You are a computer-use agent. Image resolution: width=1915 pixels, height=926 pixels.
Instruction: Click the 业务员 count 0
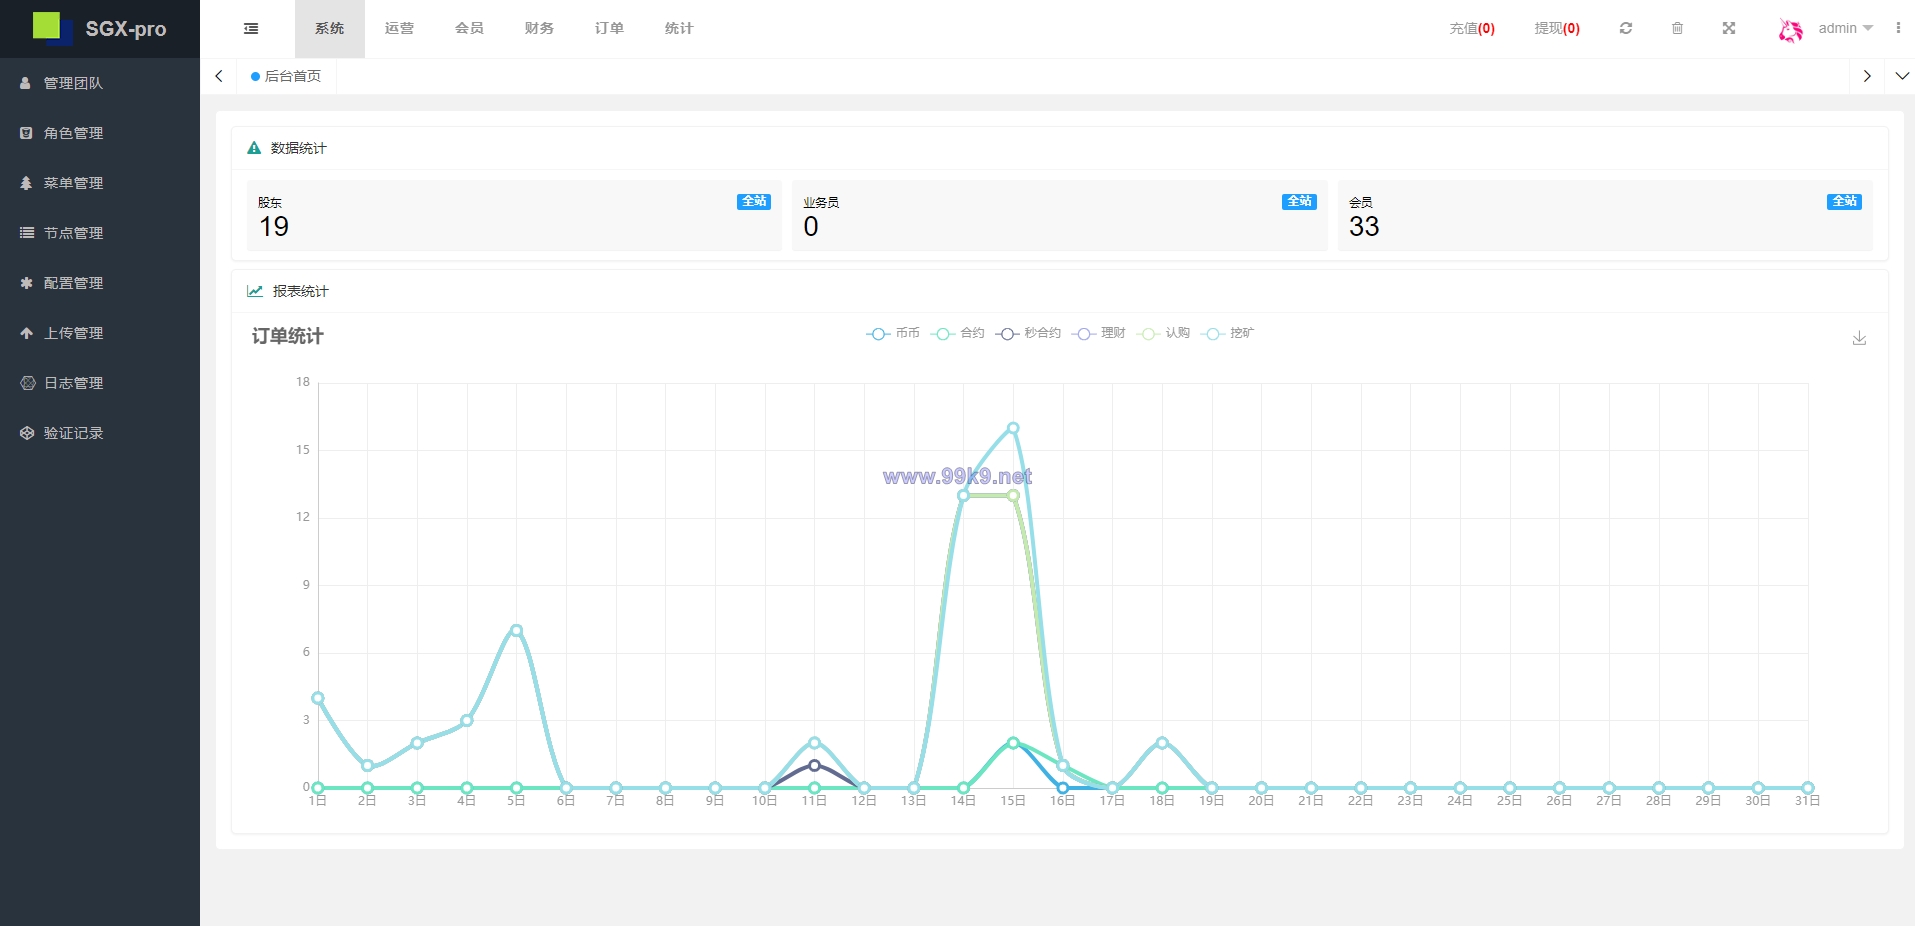click(x=811, y=227)
